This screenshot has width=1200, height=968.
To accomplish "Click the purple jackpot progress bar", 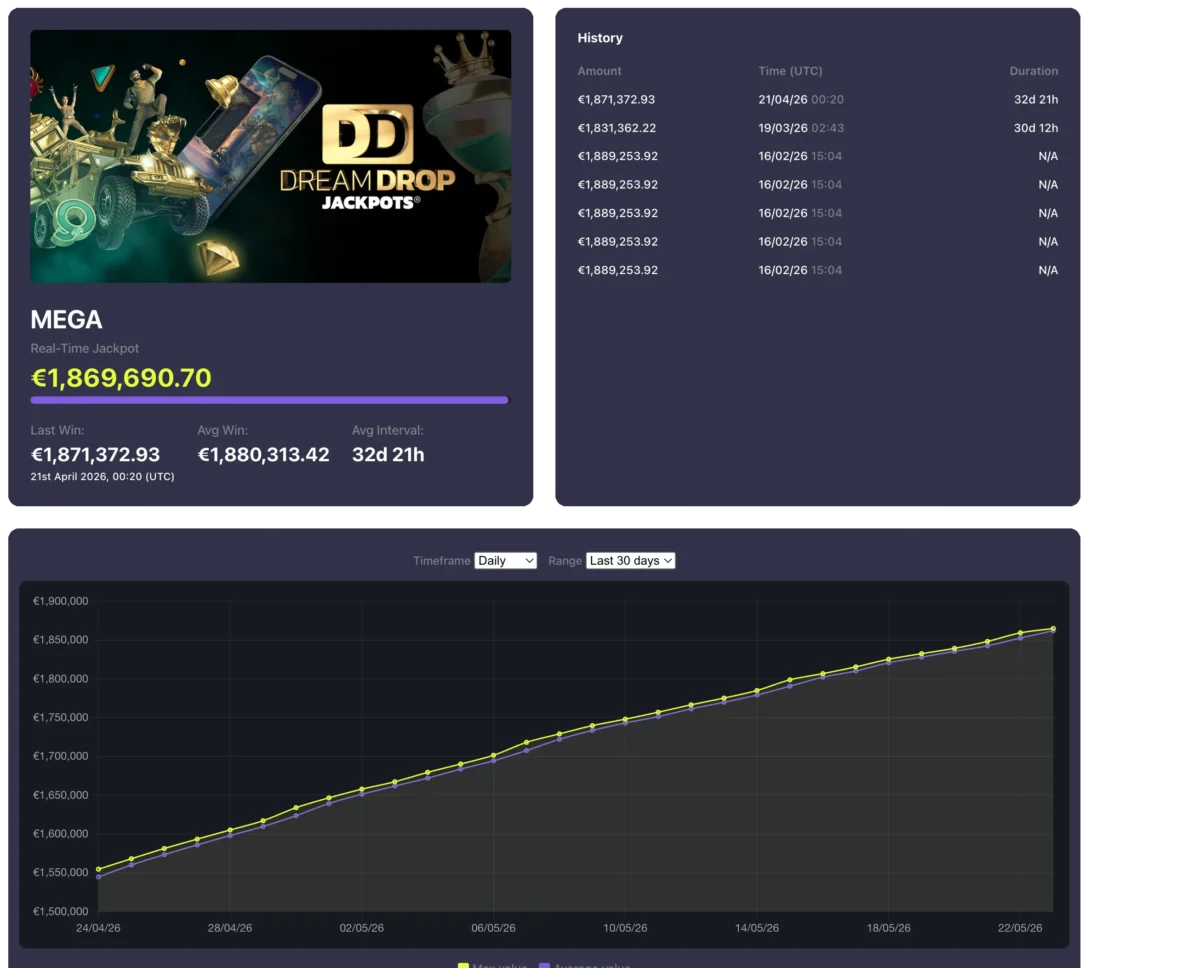I will click(x=270, y=400).
